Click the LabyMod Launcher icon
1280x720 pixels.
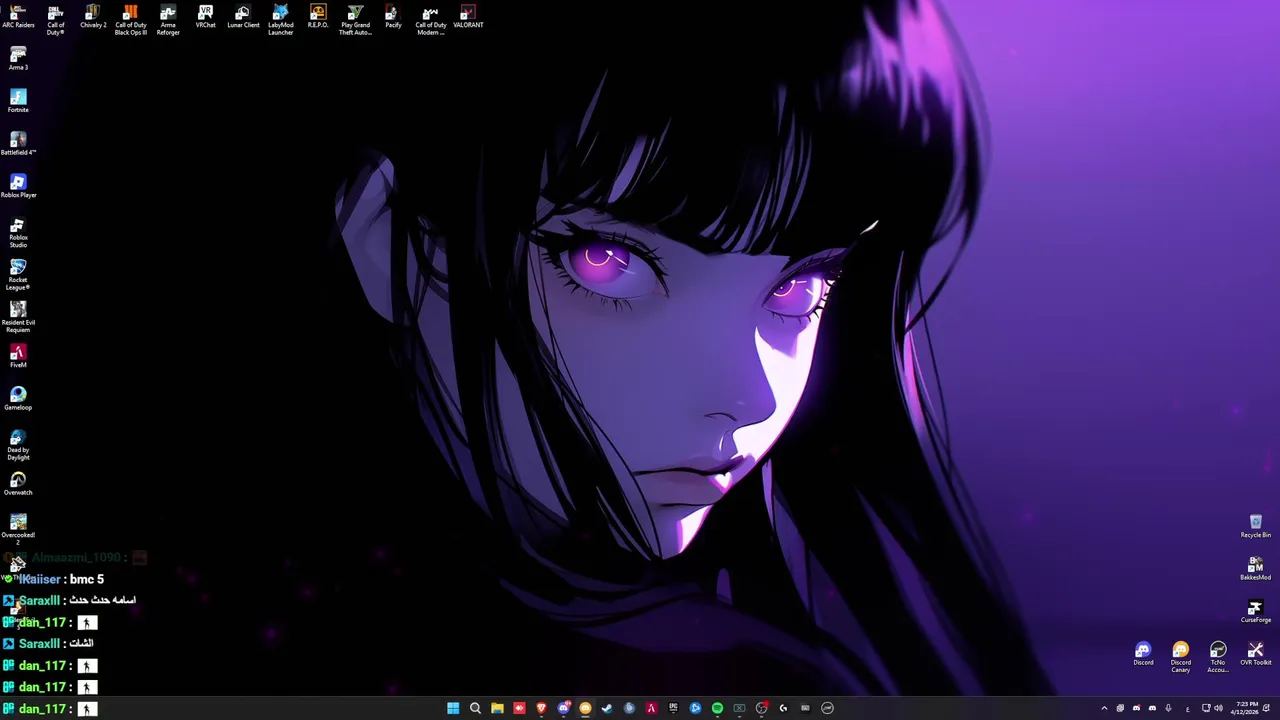pos(281,20)
